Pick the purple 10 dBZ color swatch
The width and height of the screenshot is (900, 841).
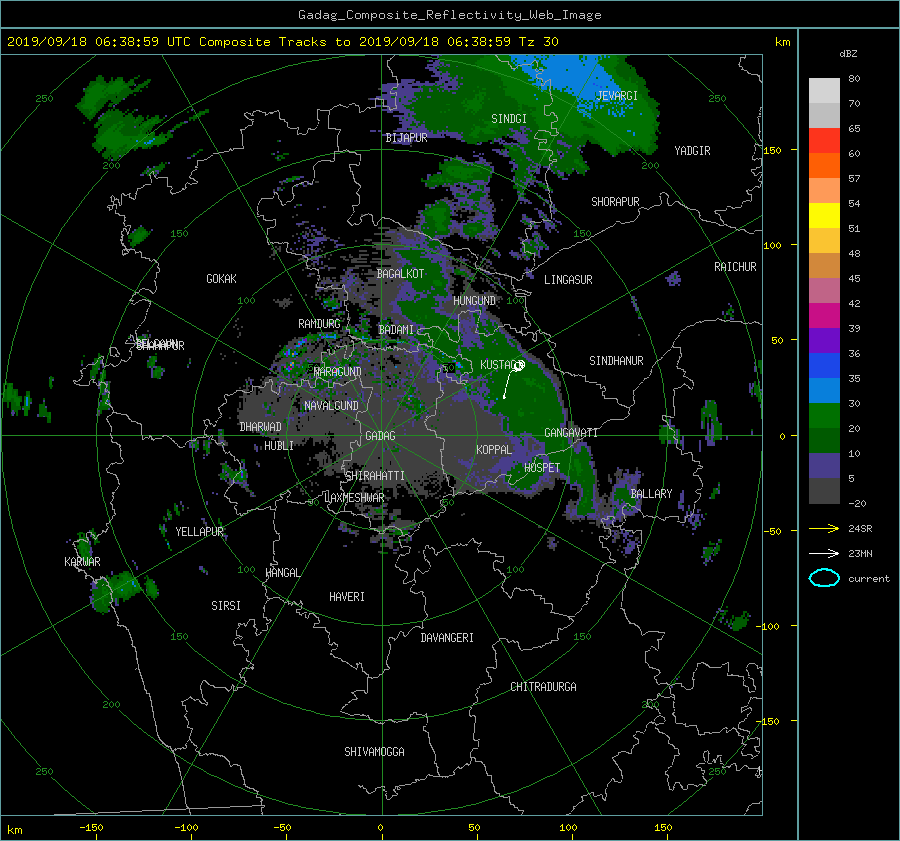point(824,466)
